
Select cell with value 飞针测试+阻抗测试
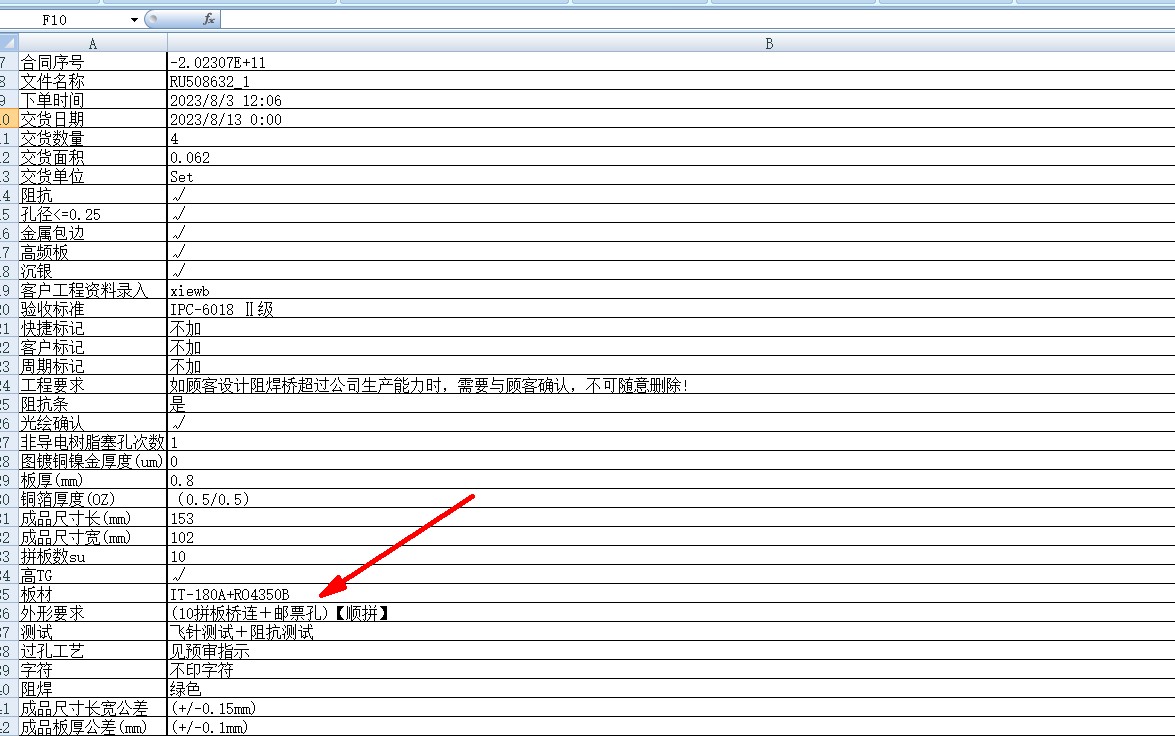(671, 632)
